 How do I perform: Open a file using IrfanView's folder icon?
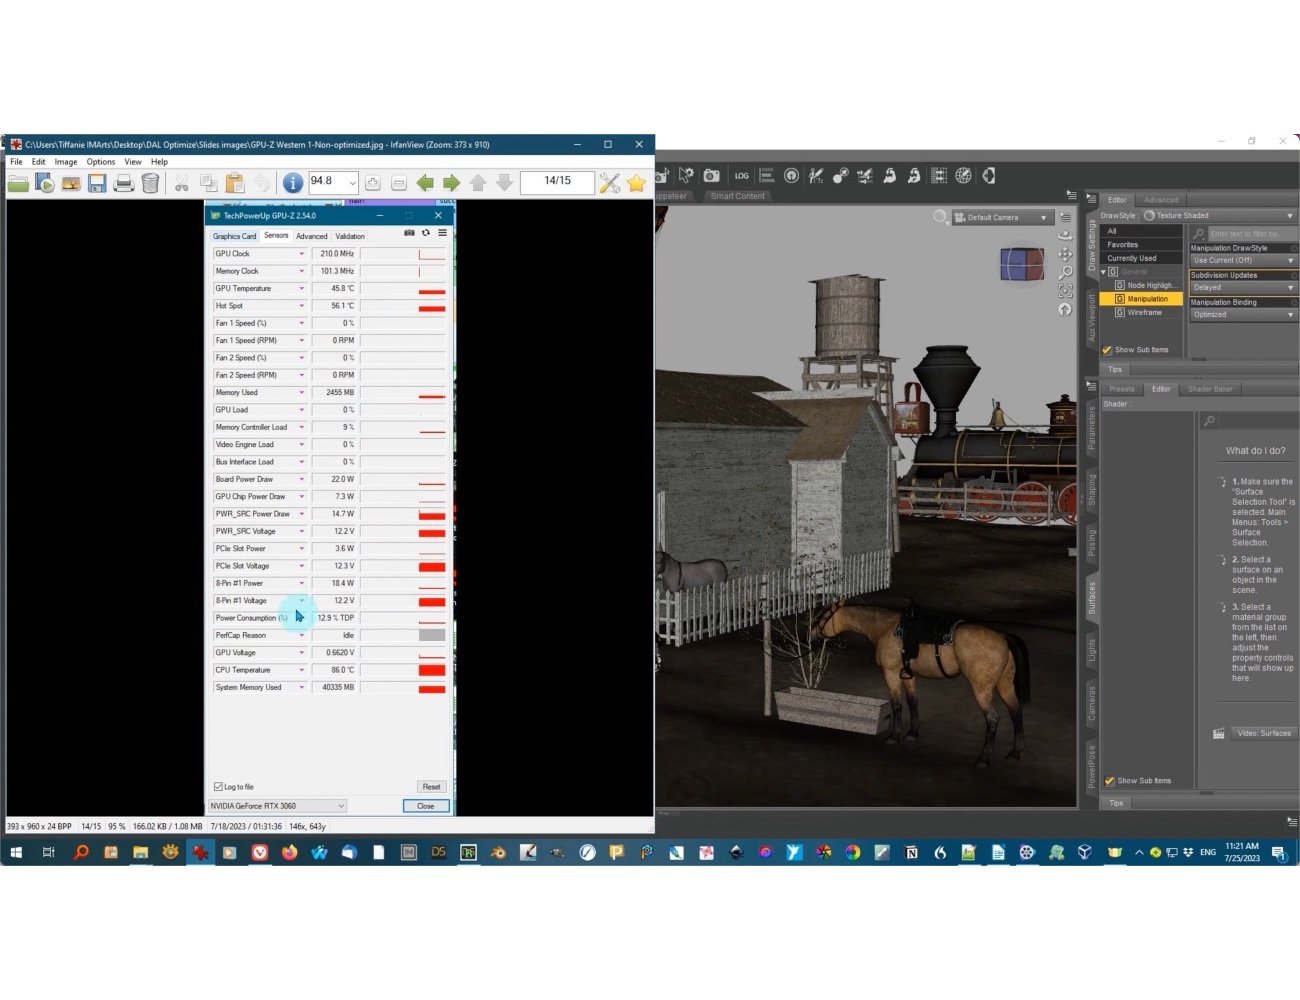(x=18, y=182)
